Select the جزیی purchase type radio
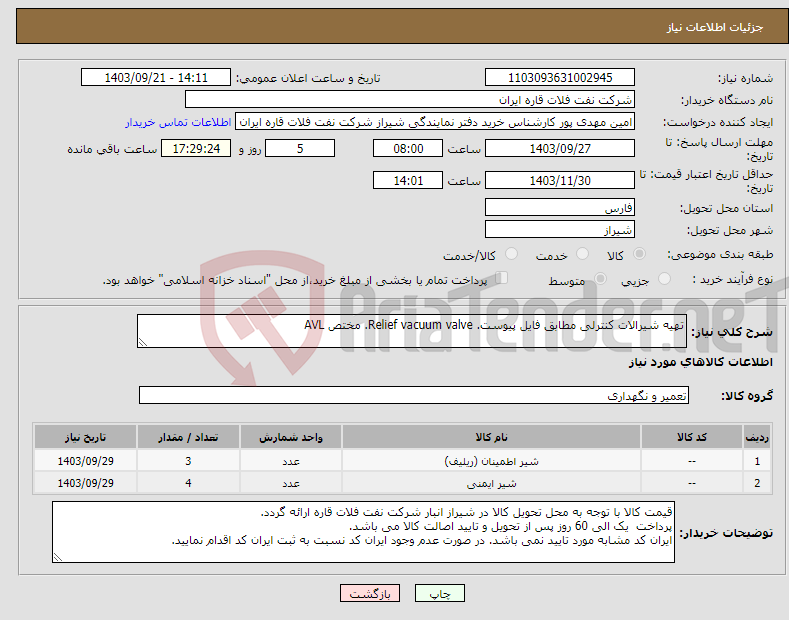Viewport: 789px width, 620px height. 664,278
